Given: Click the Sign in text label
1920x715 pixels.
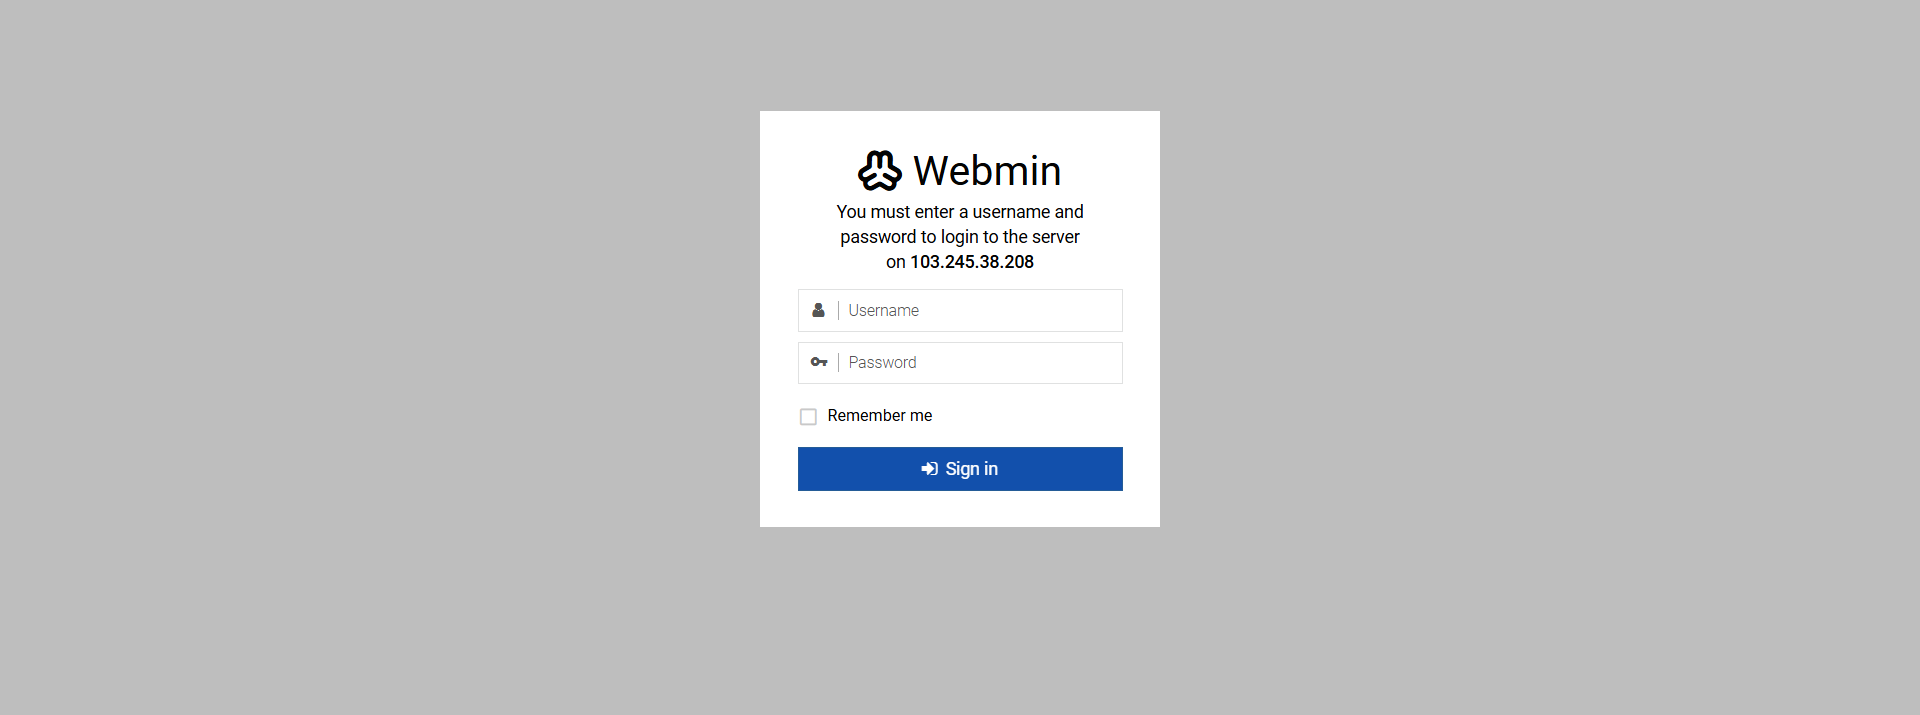Looking at the screenshot, I should (971, 469).
